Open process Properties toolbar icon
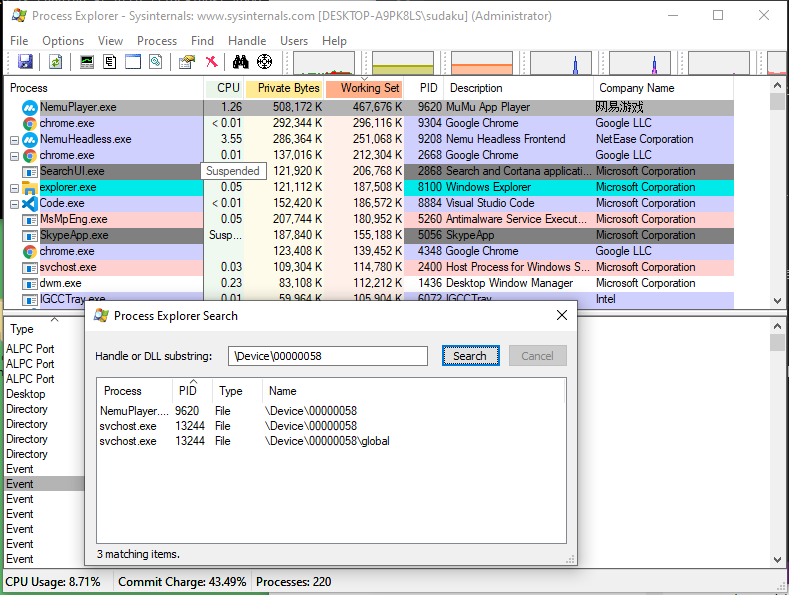789x595 pixels. click(x=187, y=62)
